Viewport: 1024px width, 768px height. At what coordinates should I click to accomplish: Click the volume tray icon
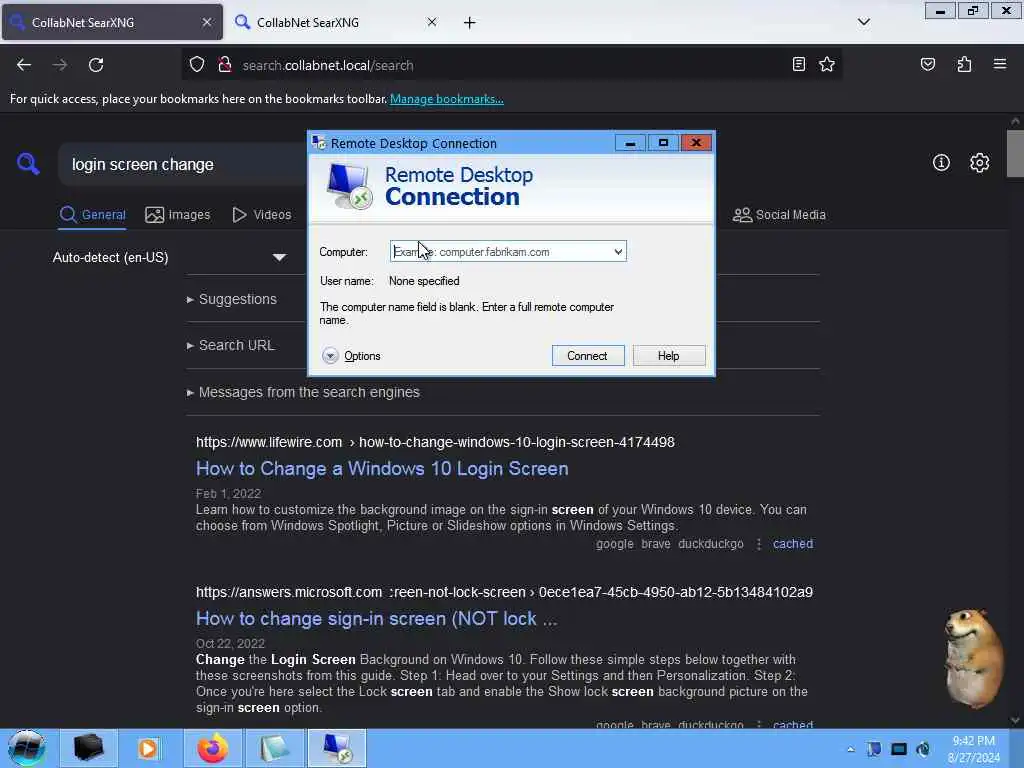pyautogui.click(x=923, y=749)
